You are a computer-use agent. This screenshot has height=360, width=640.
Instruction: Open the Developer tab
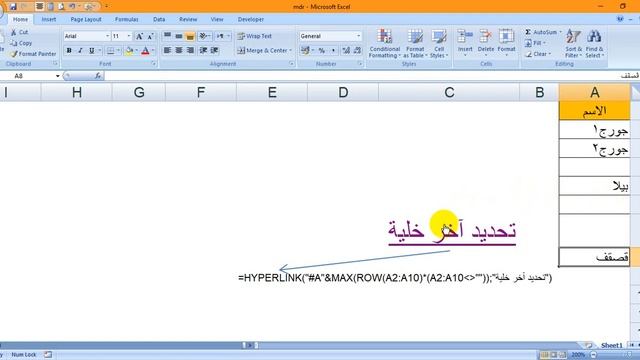[x=251, y=19]
